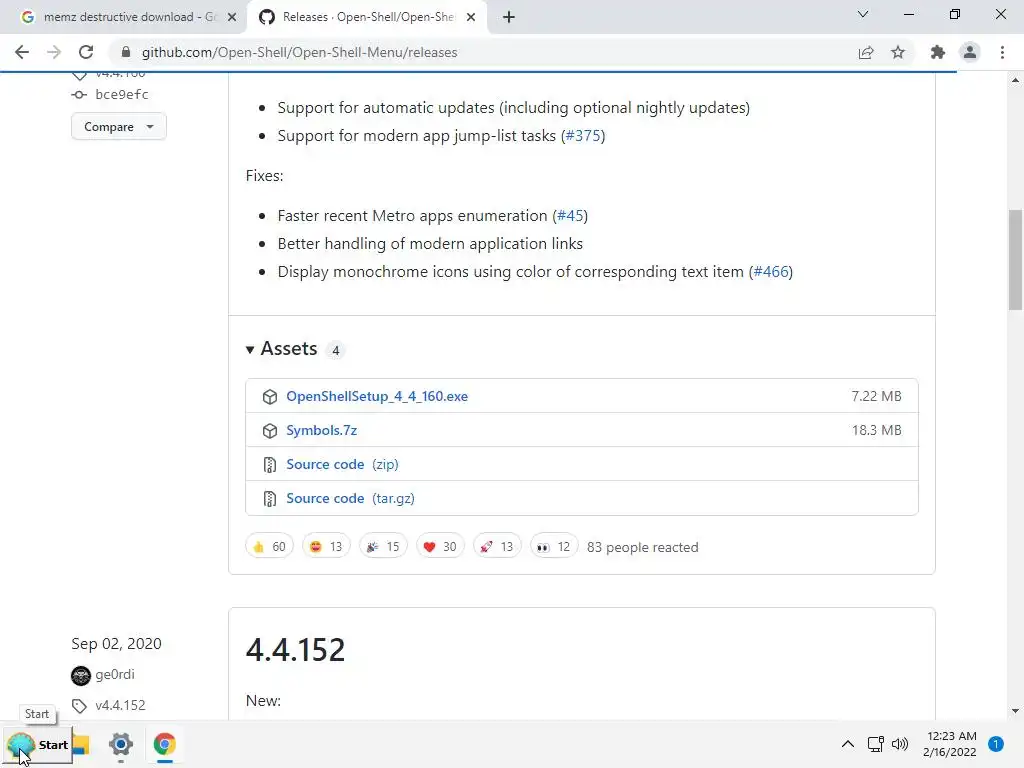Click the scrollbar down arrow
This screenshot has height=768, width=1024.
[x=1015, y=711]
